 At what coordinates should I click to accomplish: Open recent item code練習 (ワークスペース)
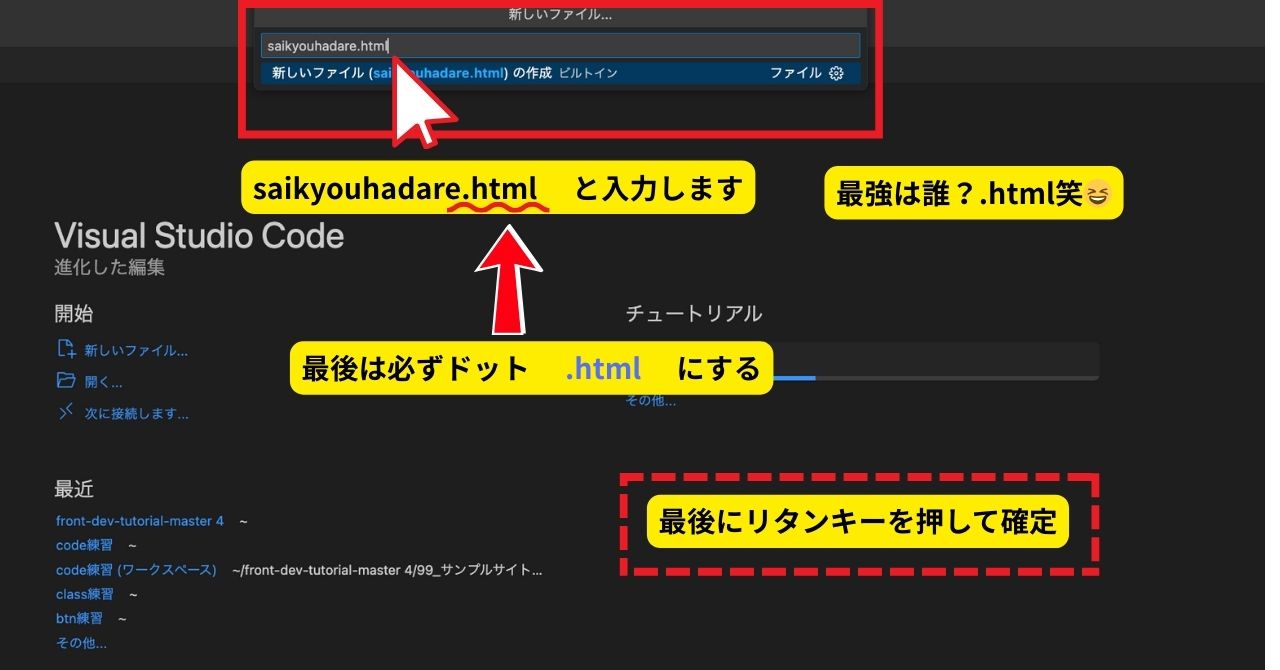(136, 570)
